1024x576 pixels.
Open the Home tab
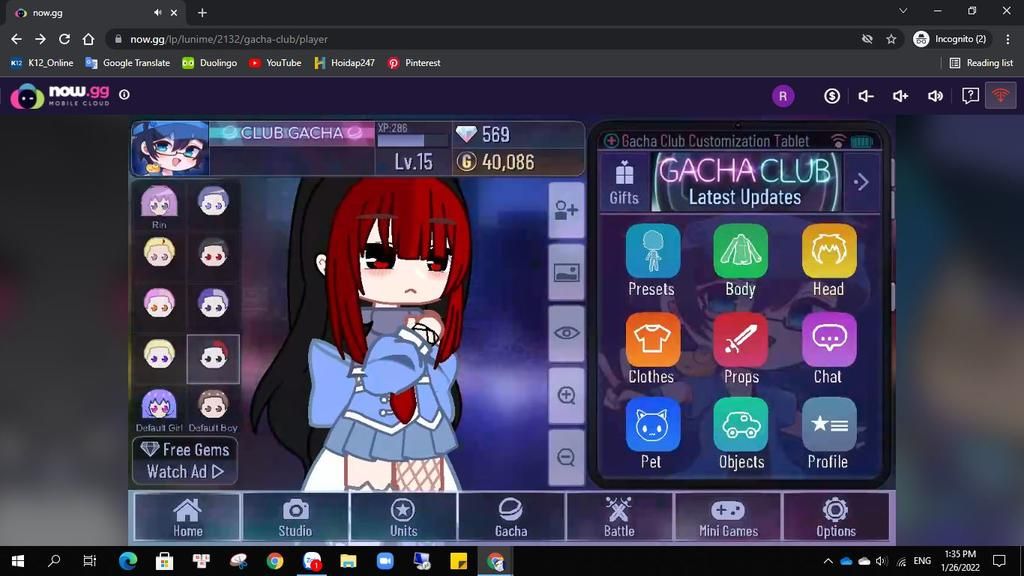(x=187, y=517)
